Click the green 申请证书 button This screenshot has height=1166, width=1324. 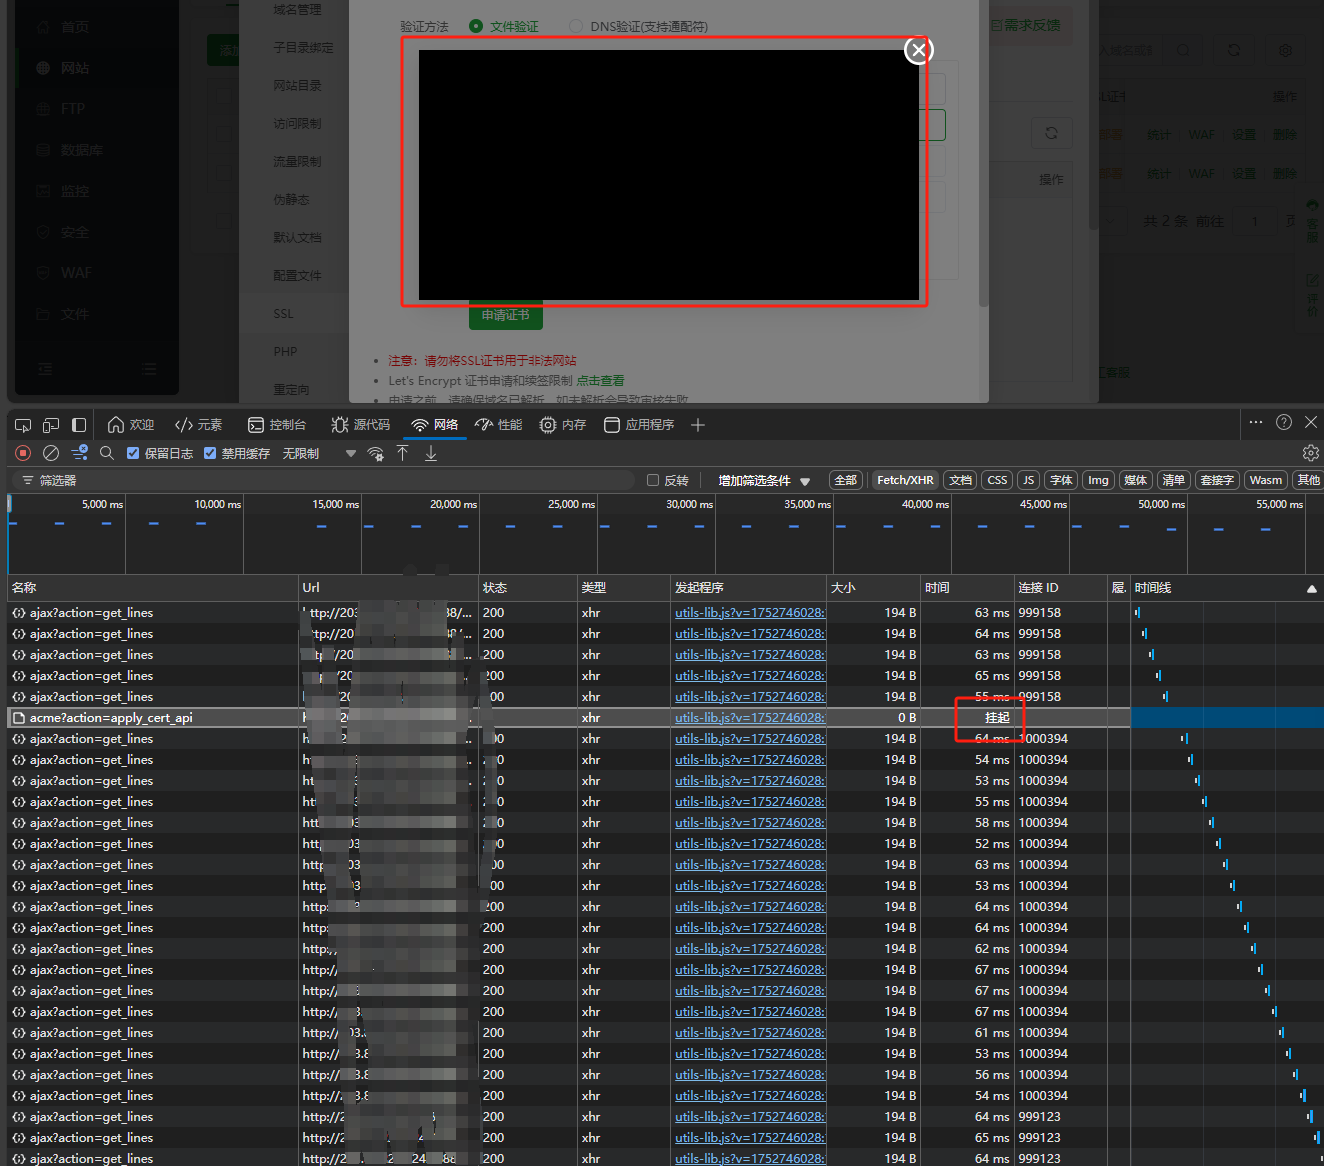[506, 315]
